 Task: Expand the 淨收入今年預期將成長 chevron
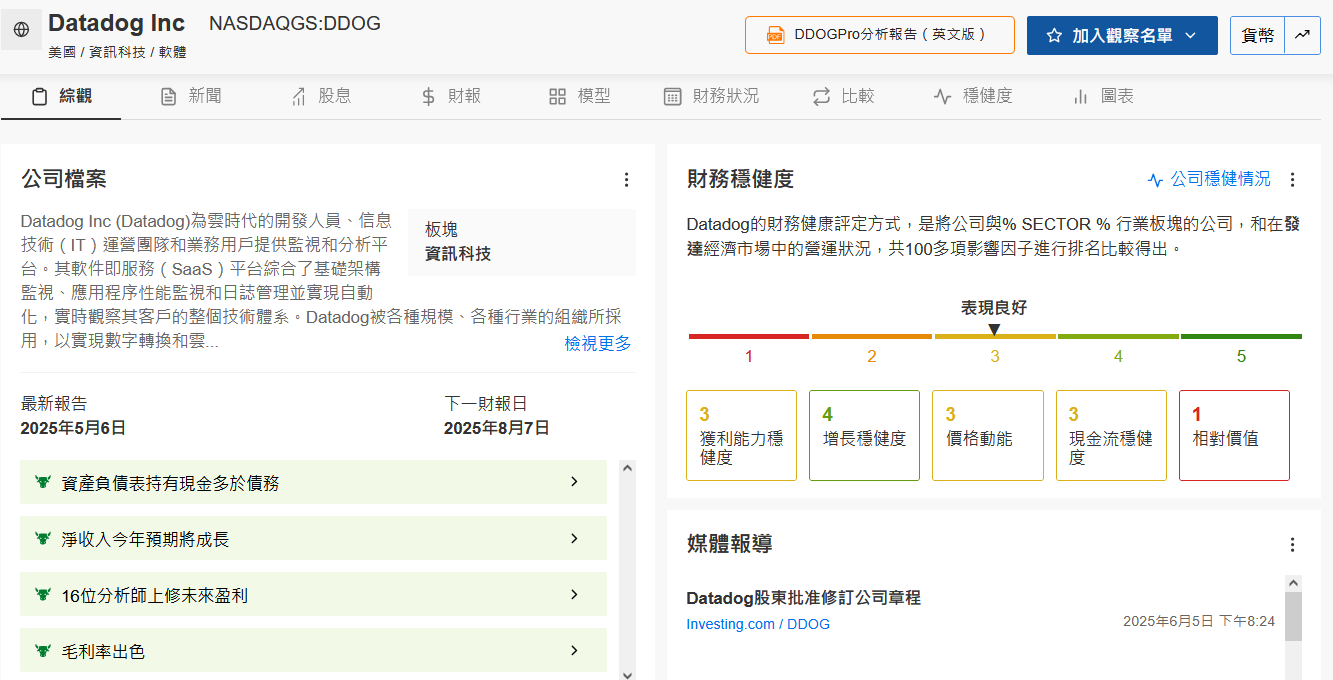pos(574,538)
